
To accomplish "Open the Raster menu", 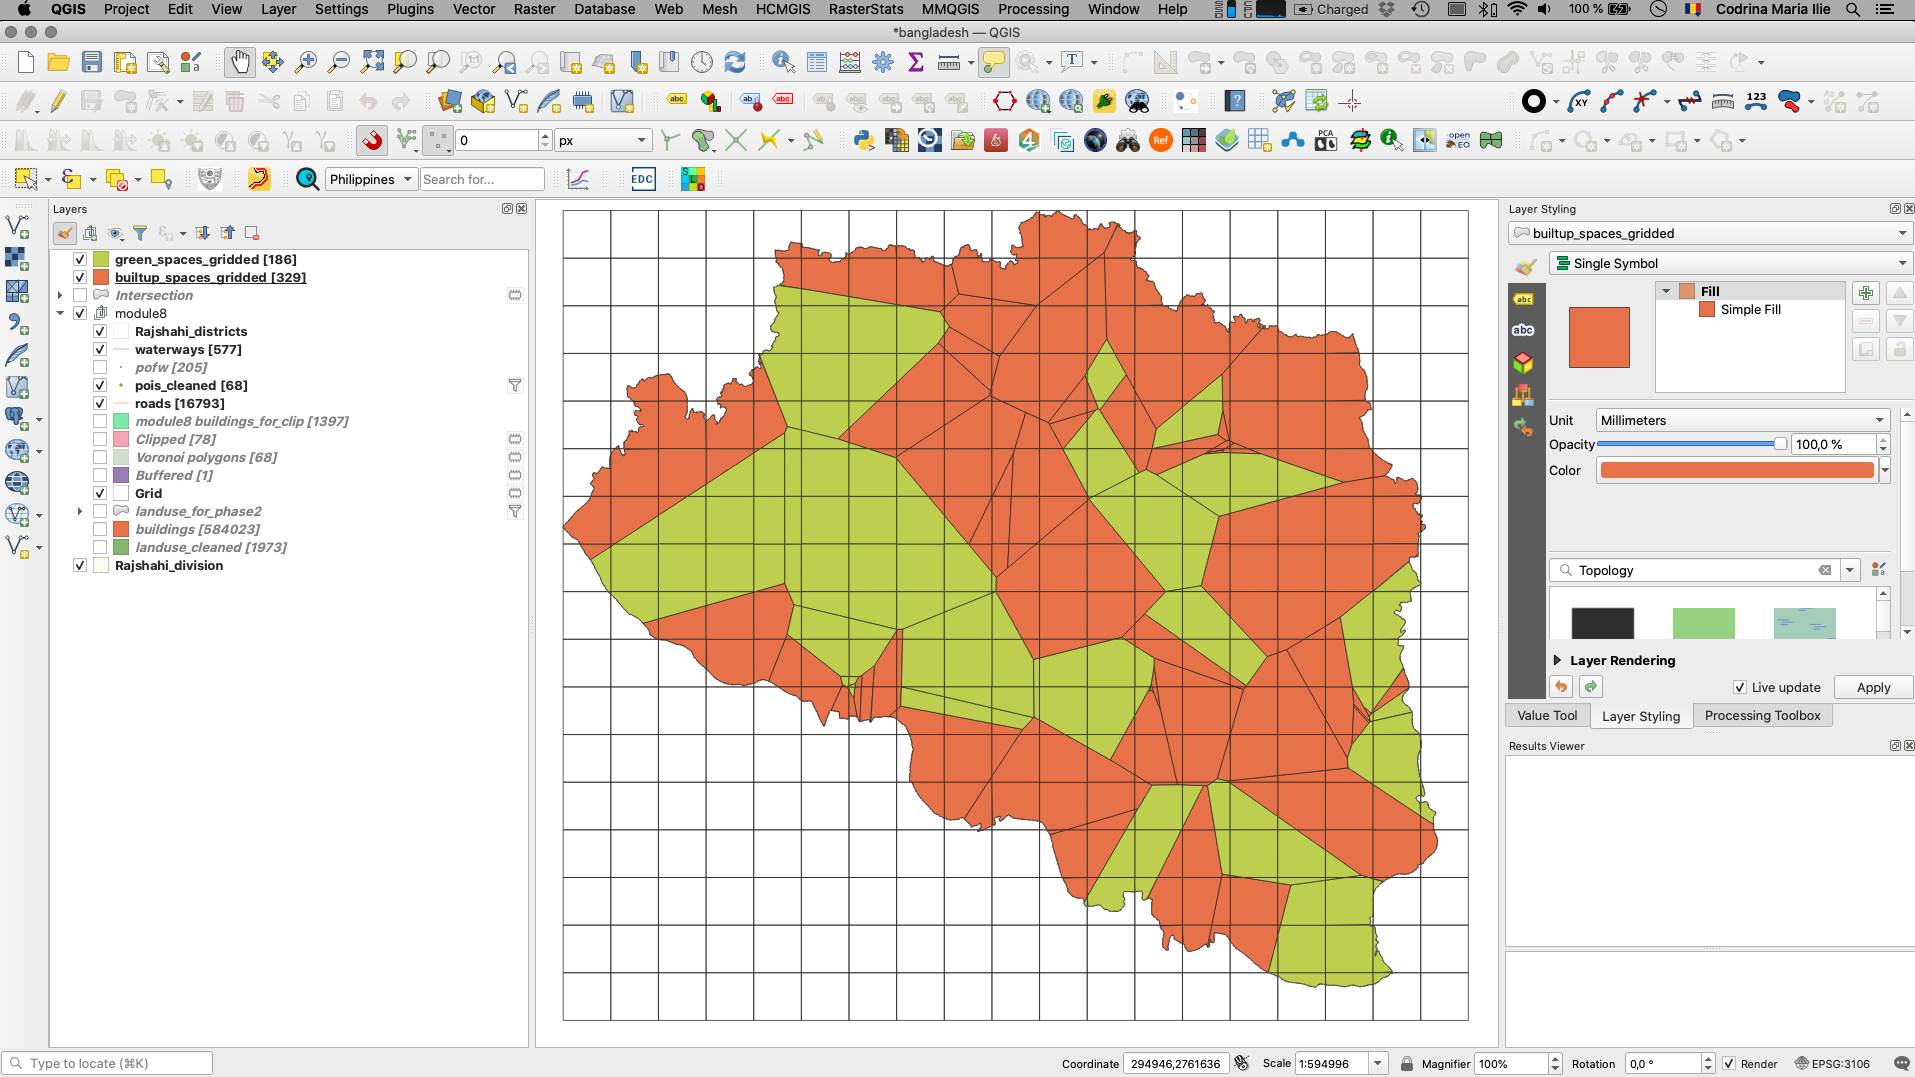I will tap(534, 9).
